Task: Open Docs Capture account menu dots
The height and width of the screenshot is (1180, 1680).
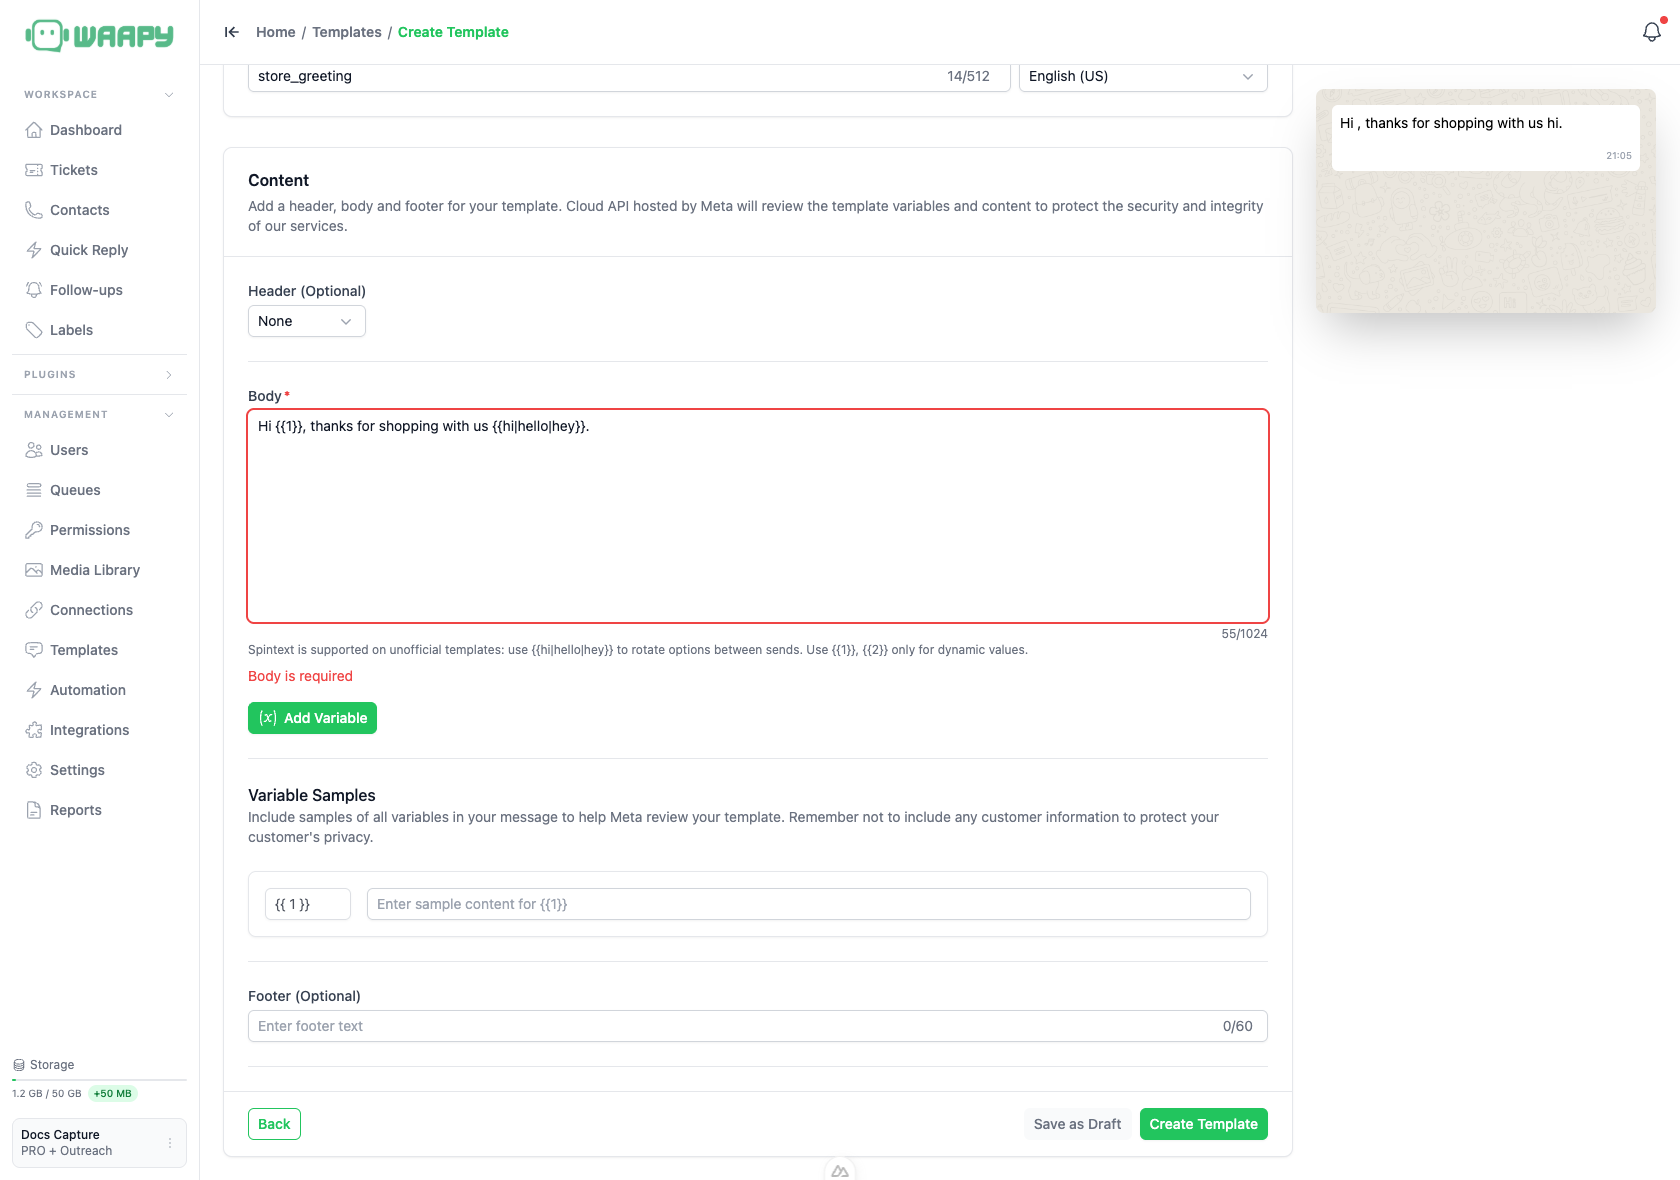Action: pos(170,1143)
